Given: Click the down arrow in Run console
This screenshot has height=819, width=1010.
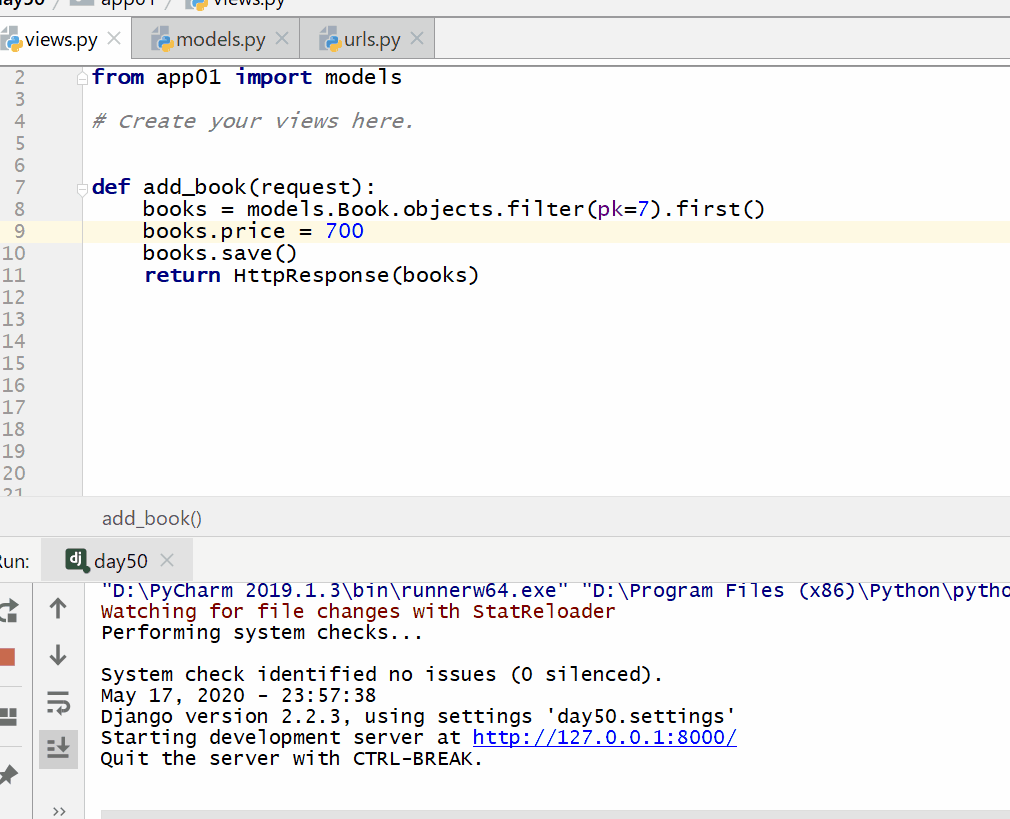Looking at the screenshot, I should coord(58,656).
